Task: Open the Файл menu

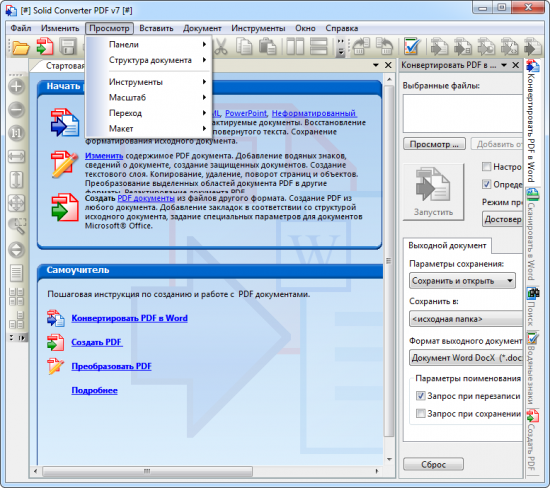Action: pyautogui.click(x=21, y=28)
